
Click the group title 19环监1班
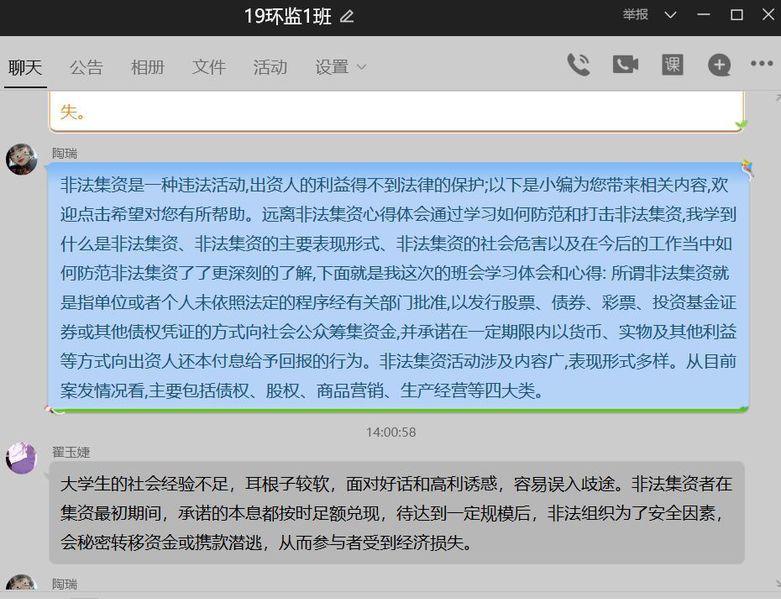(x=287, y=16)
